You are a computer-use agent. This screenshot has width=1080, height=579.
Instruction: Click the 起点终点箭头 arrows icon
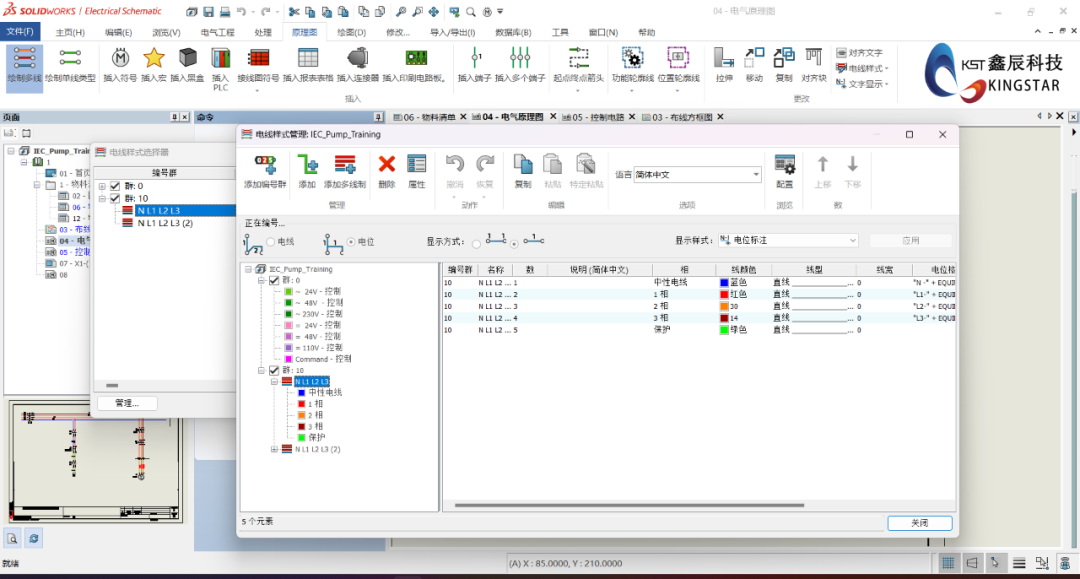tap(579, 58)
